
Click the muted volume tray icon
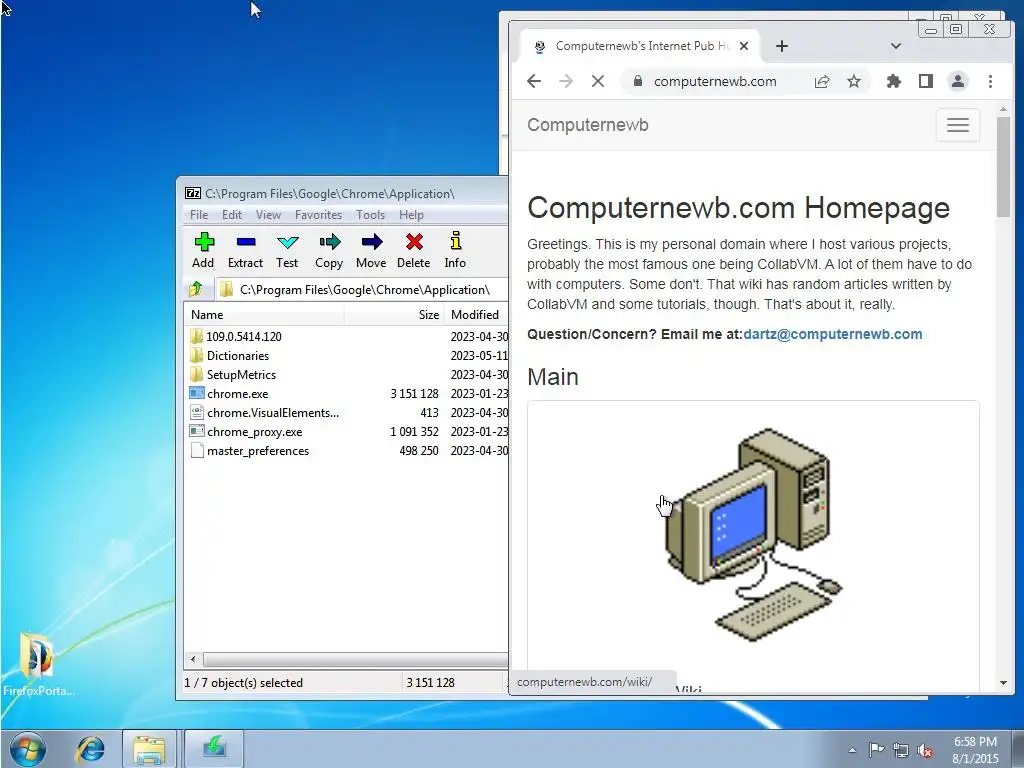click(x=924, y=750)
